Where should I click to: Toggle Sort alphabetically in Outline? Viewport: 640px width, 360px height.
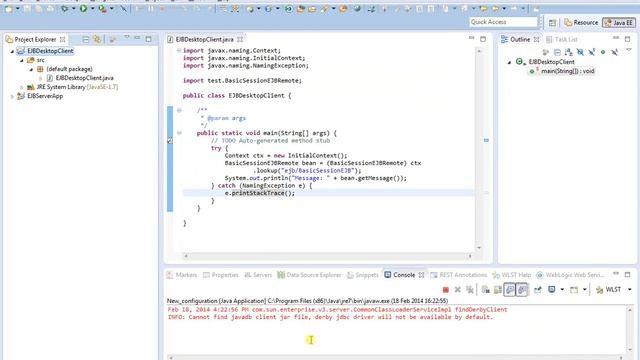coord(569,52)
